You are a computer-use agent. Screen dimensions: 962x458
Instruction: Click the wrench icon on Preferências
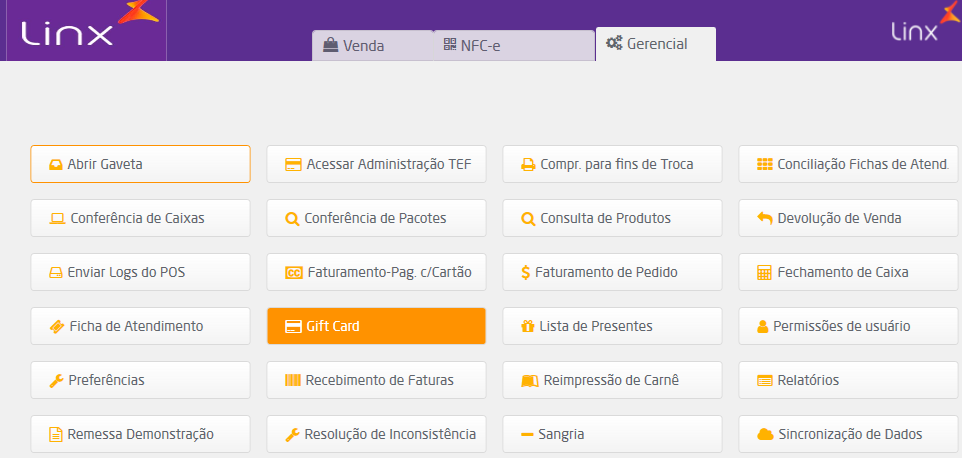pos(56,380)
